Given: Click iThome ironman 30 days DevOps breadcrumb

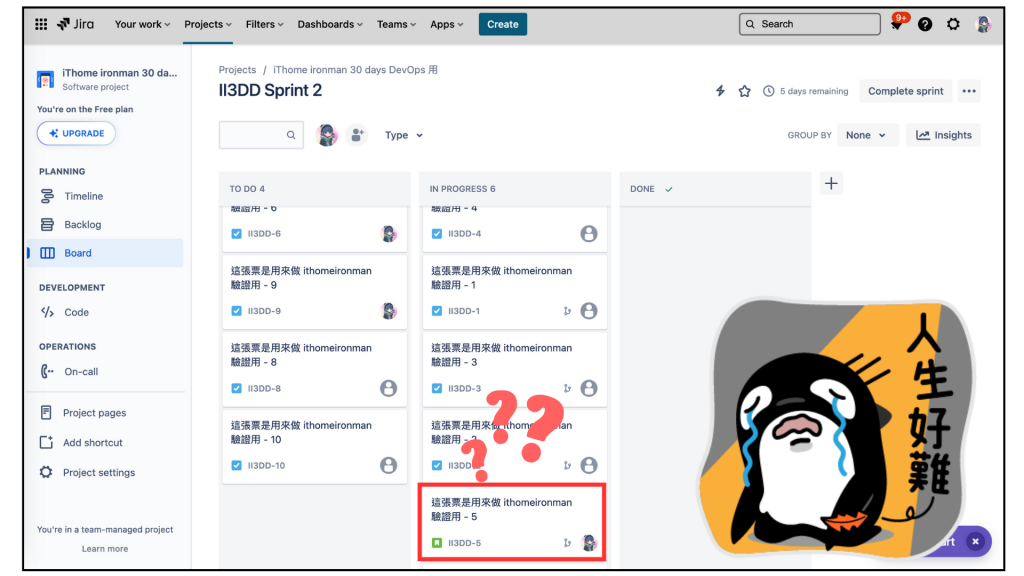Looking at the screenshot, I should 355,69.
